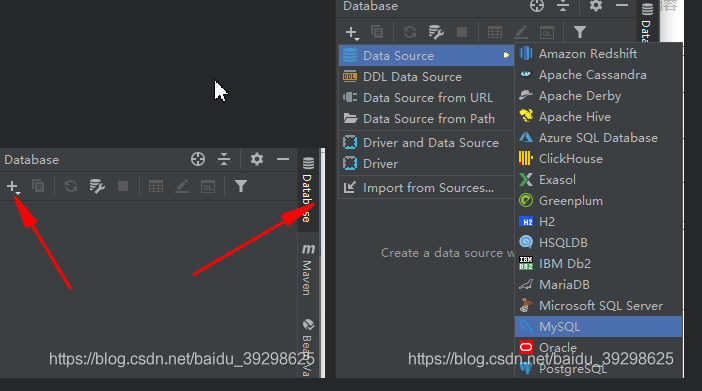Choose Data Source from Path
Viewport: 702px width, 391px height.
coord(426,119)
